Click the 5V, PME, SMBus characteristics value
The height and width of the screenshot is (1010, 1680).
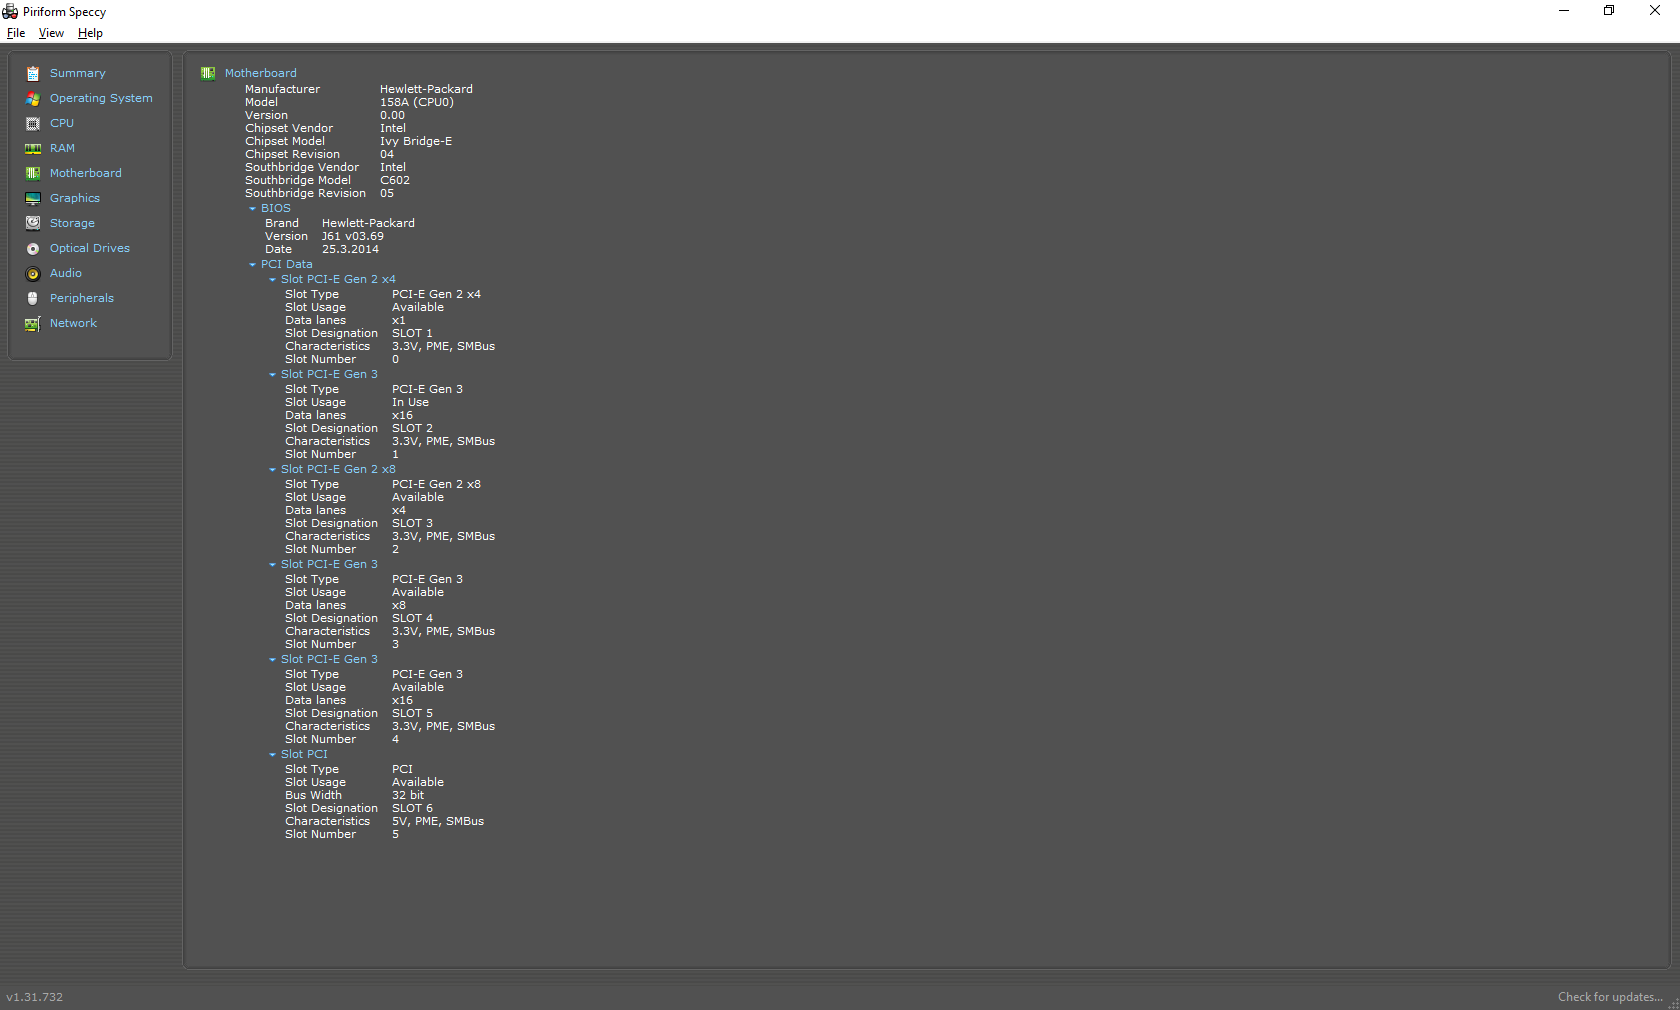pyautogui.click(x=438, y=821)
